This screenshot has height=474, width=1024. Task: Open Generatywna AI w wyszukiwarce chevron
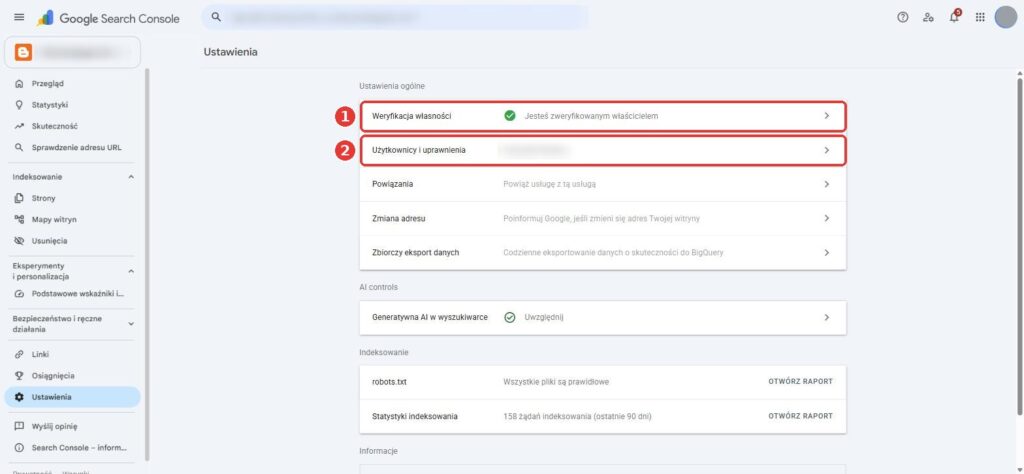click(826, 317)
